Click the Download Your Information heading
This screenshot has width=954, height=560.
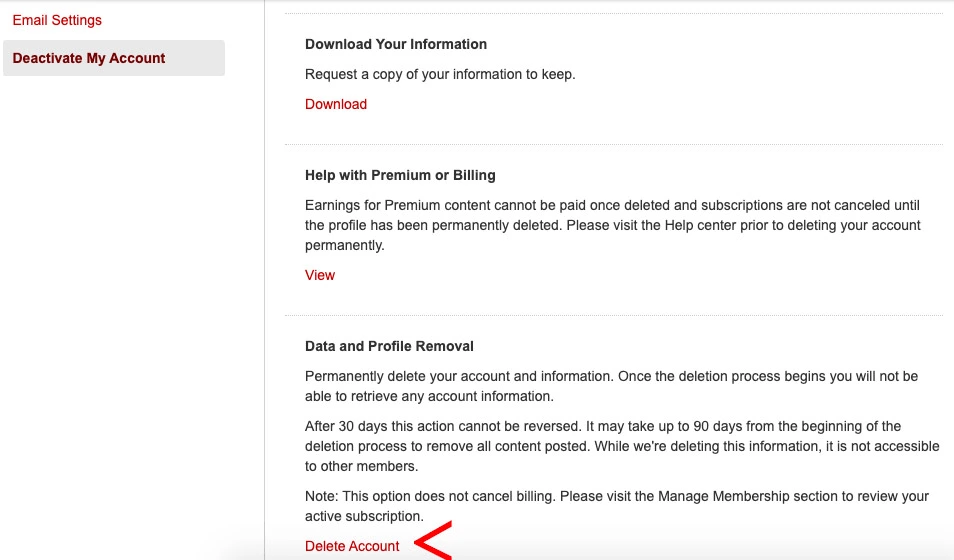coord(396,44)
